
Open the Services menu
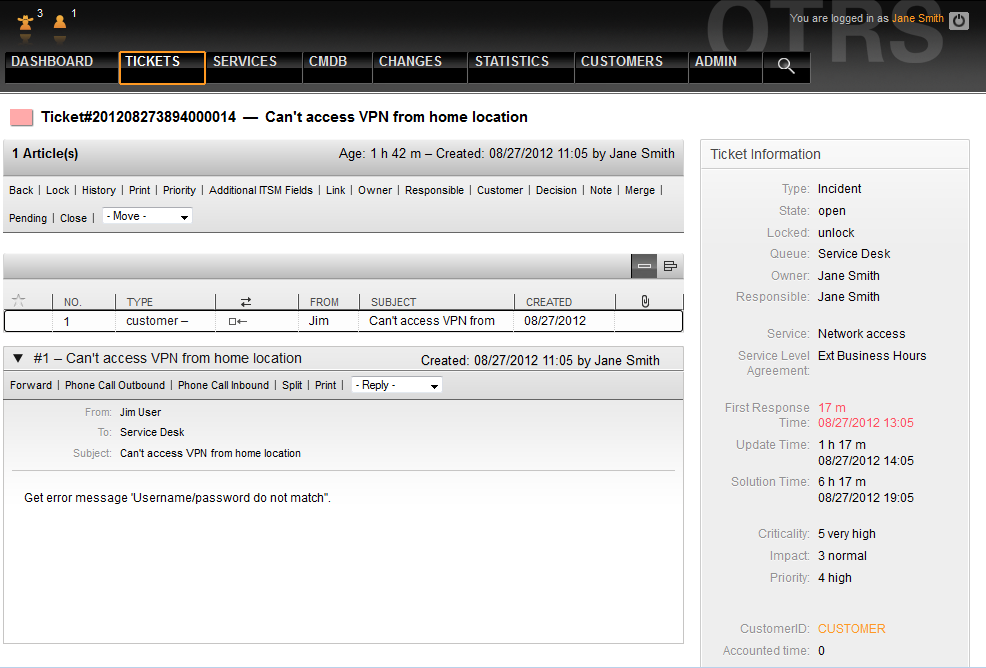click(x=244, y=62)
